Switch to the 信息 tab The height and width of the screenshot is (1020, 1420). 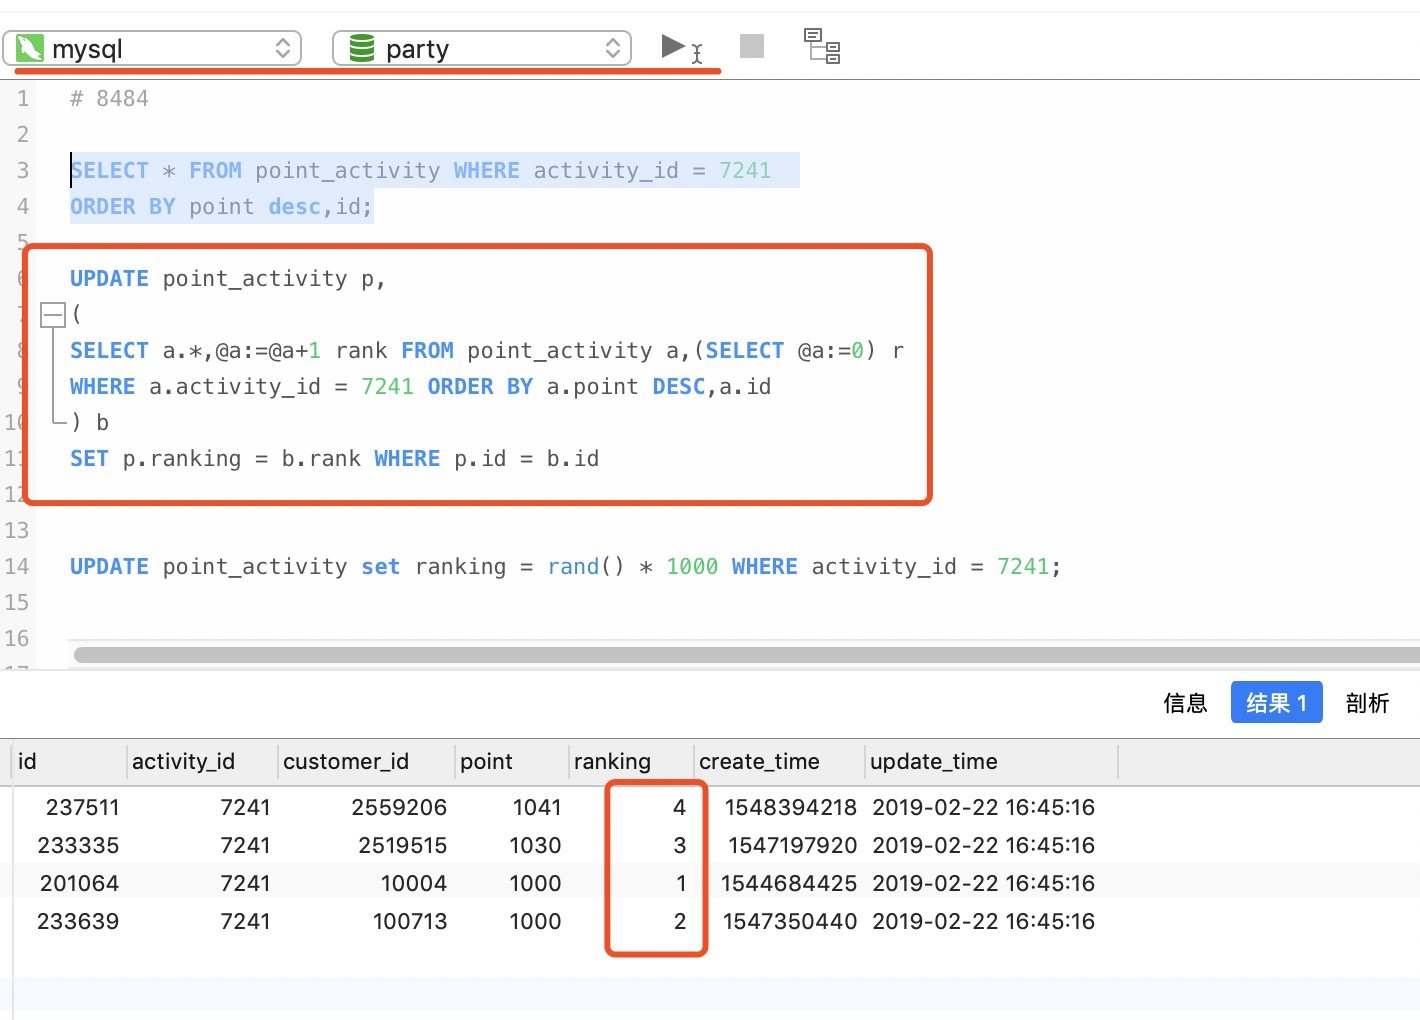point(1185,703)
